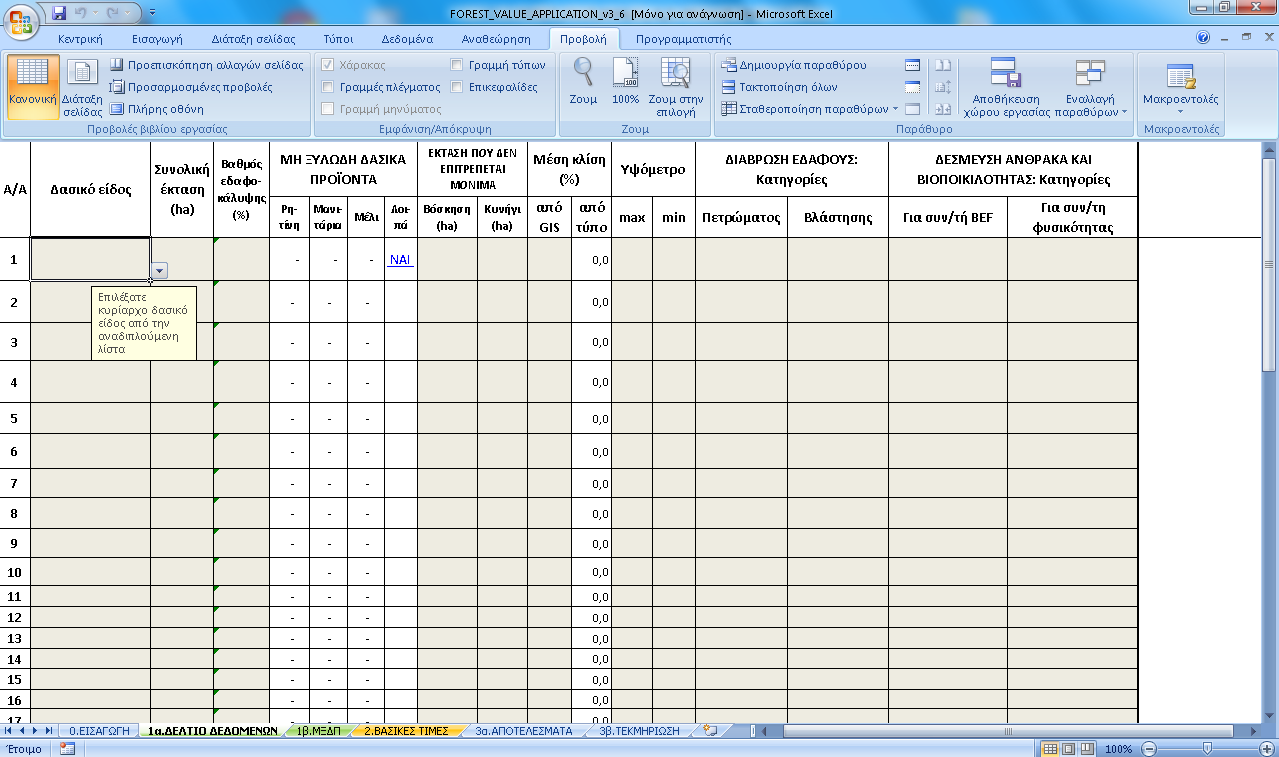Click Για συν/τή BEF column header
The image size is (1279, 757).
pos(947,217)
